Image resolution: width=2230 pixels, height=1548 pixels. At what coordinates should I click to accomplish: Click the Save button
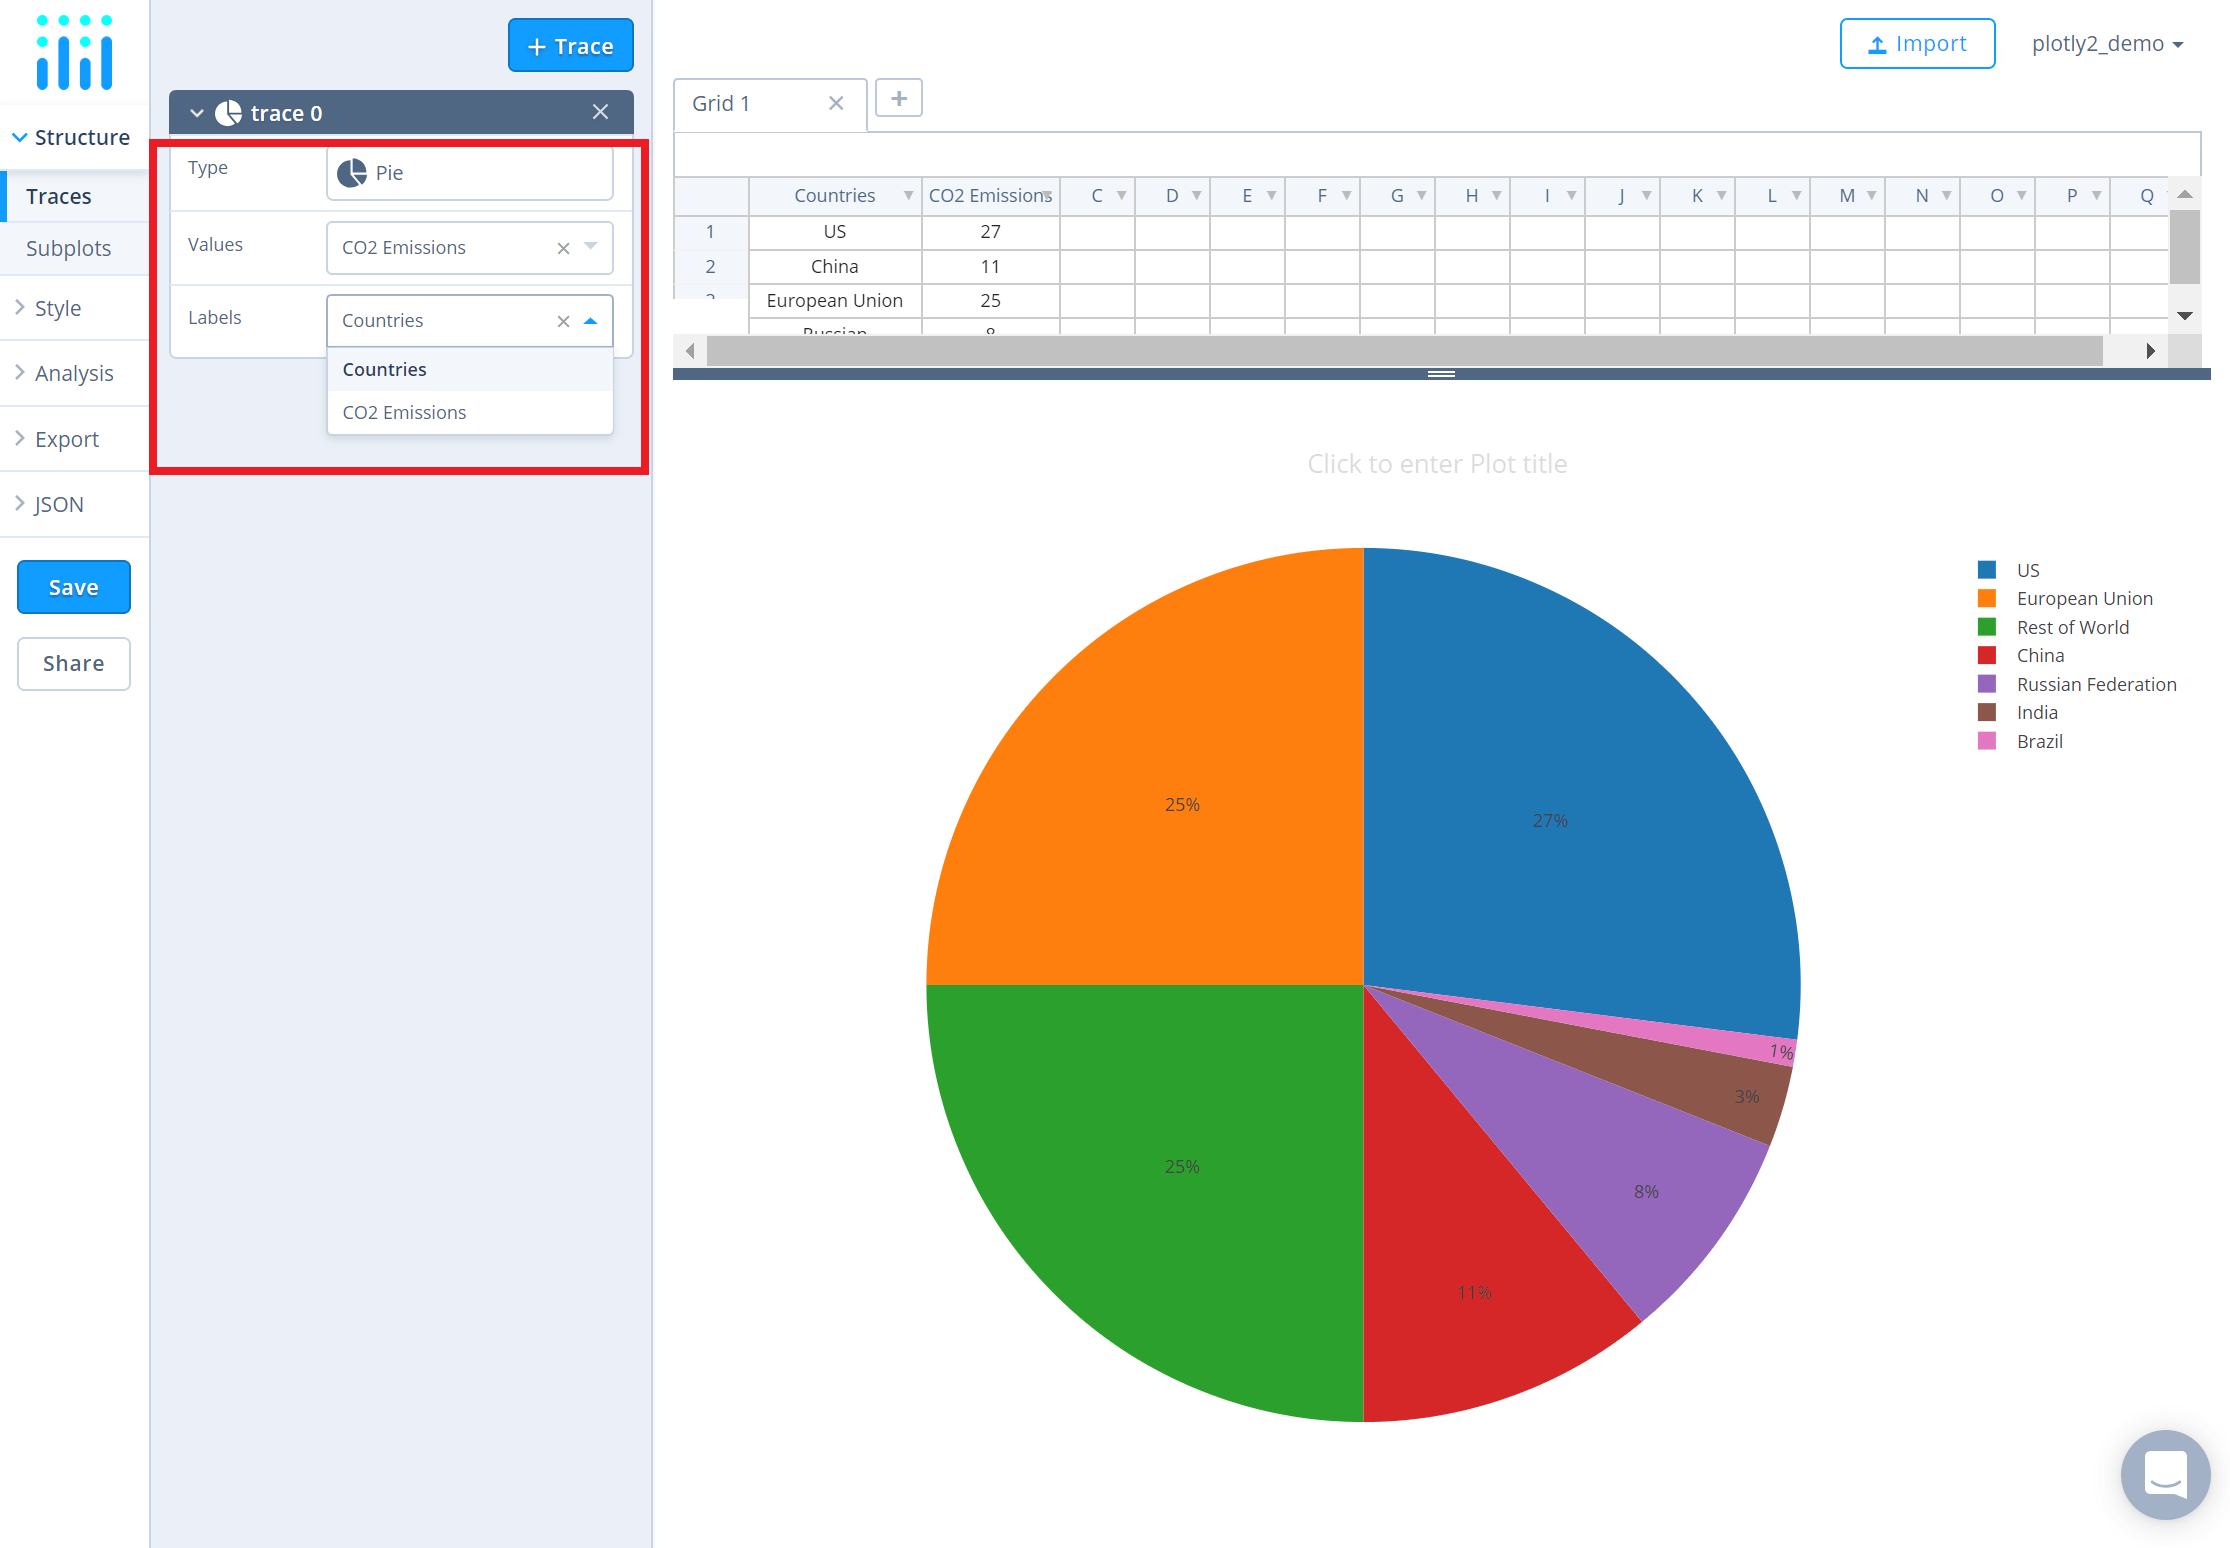pyautogui.click(x=74, y=587)
